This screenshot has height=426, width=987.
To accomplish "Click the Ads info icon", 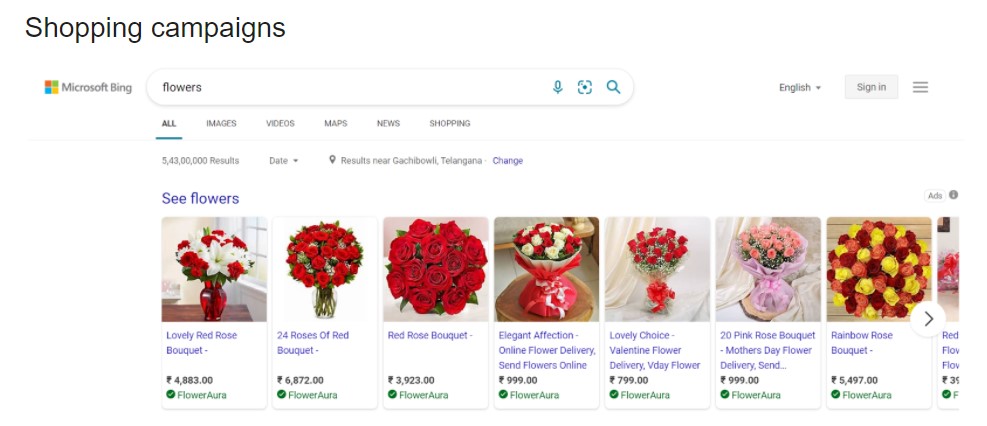I will [953, 195].
